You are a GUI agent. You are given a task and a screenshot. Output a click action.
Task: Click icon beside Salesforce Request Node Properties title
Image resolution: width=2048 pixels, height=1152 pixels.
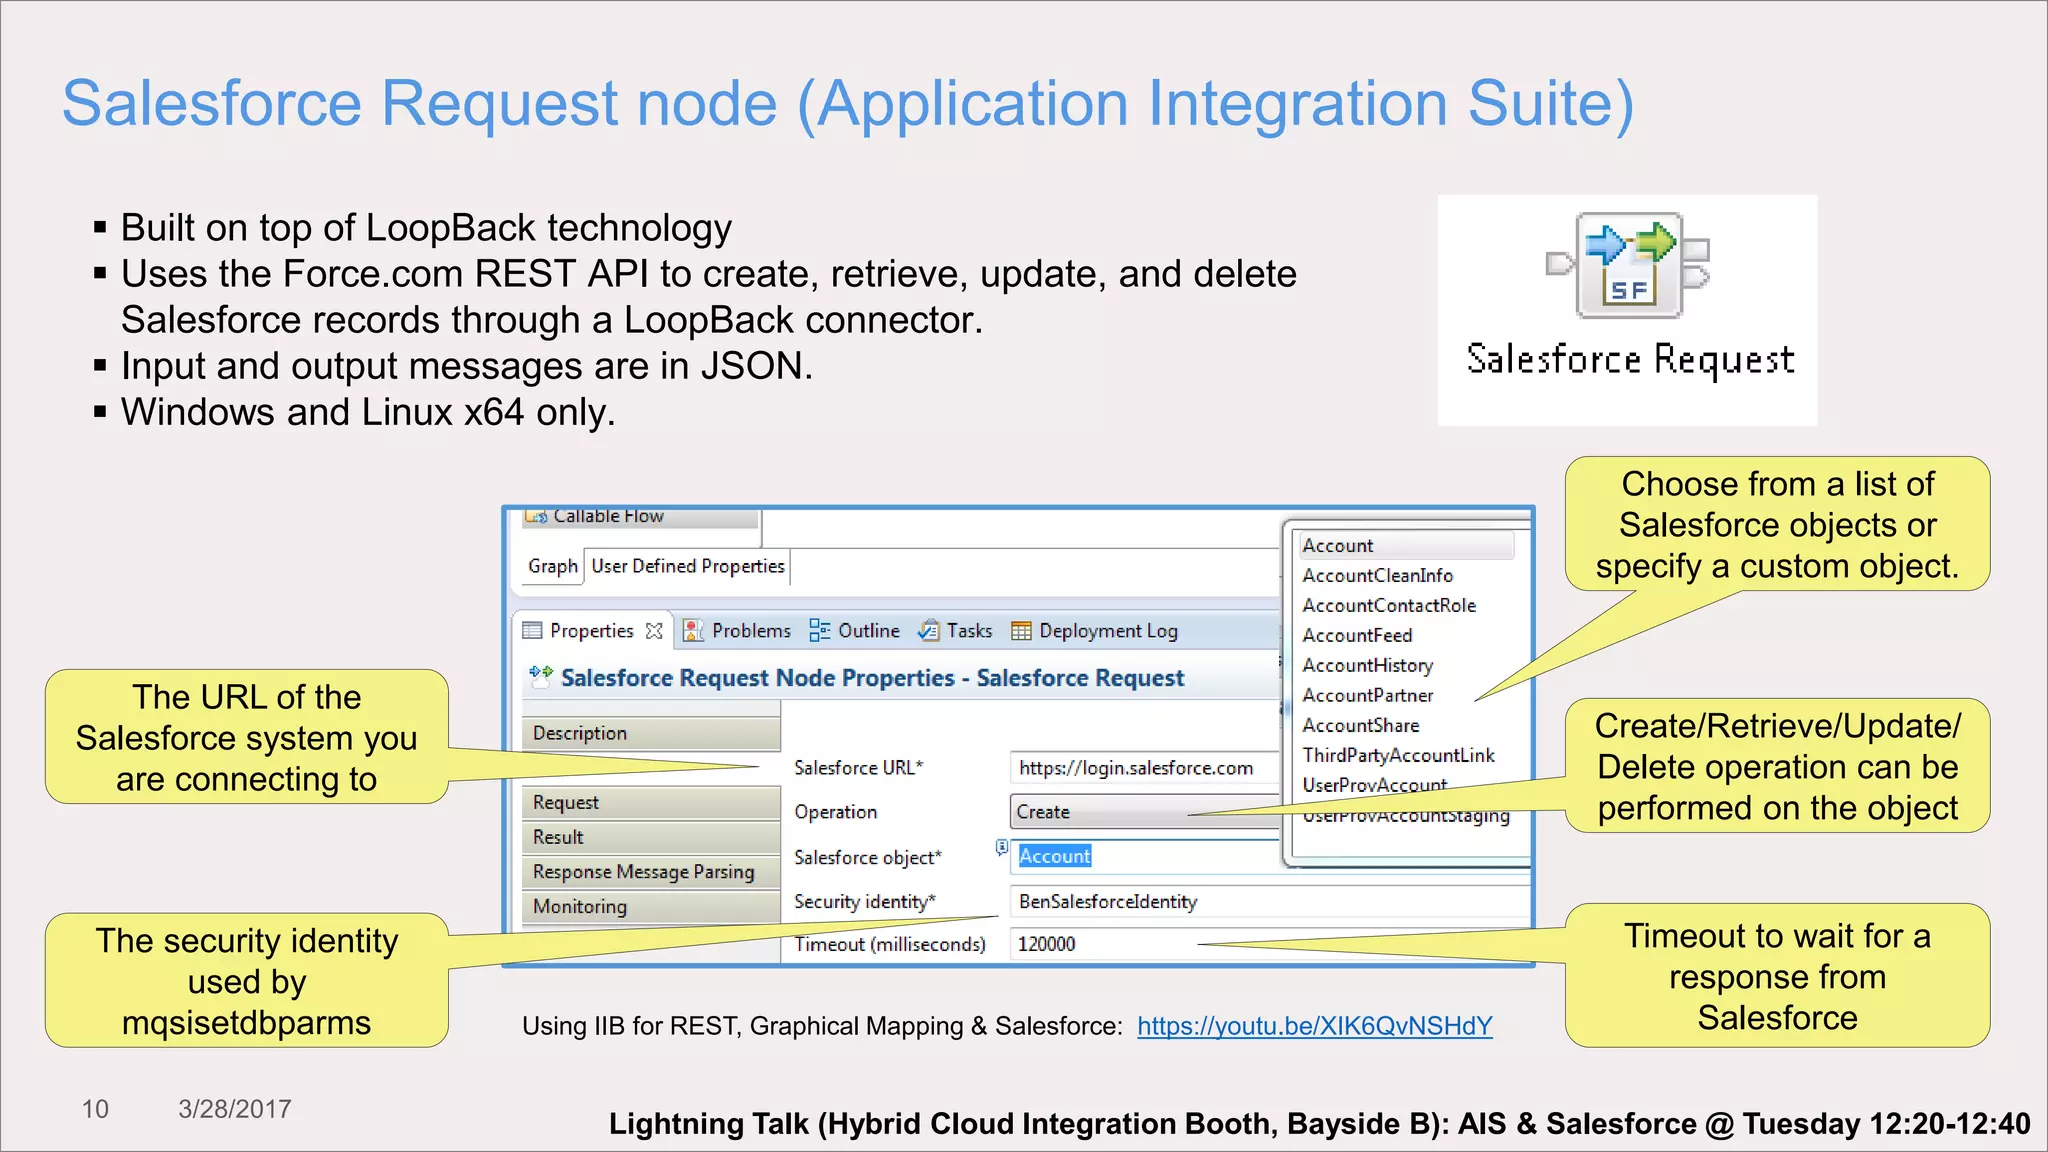click(x=541, y=676)
